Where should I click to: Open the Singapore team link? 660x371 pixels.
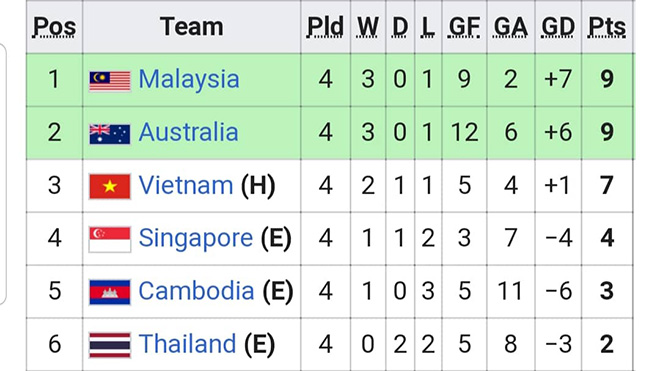[196, 238]
